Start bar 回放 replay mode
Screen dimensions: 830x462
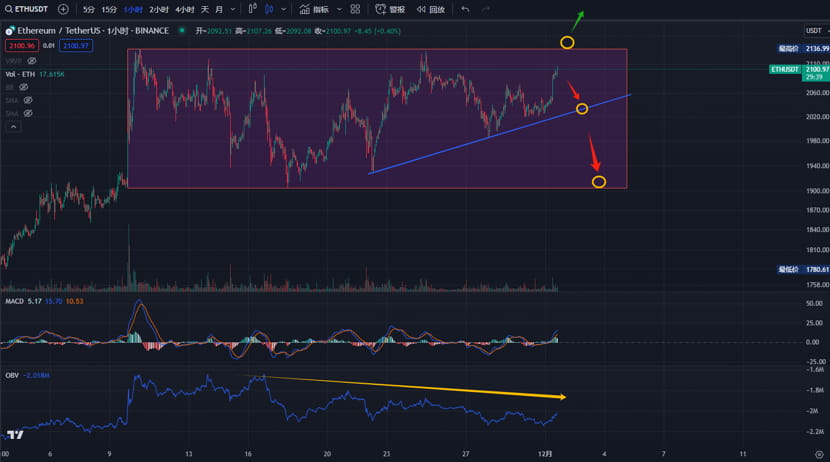[x=431, y=10]
